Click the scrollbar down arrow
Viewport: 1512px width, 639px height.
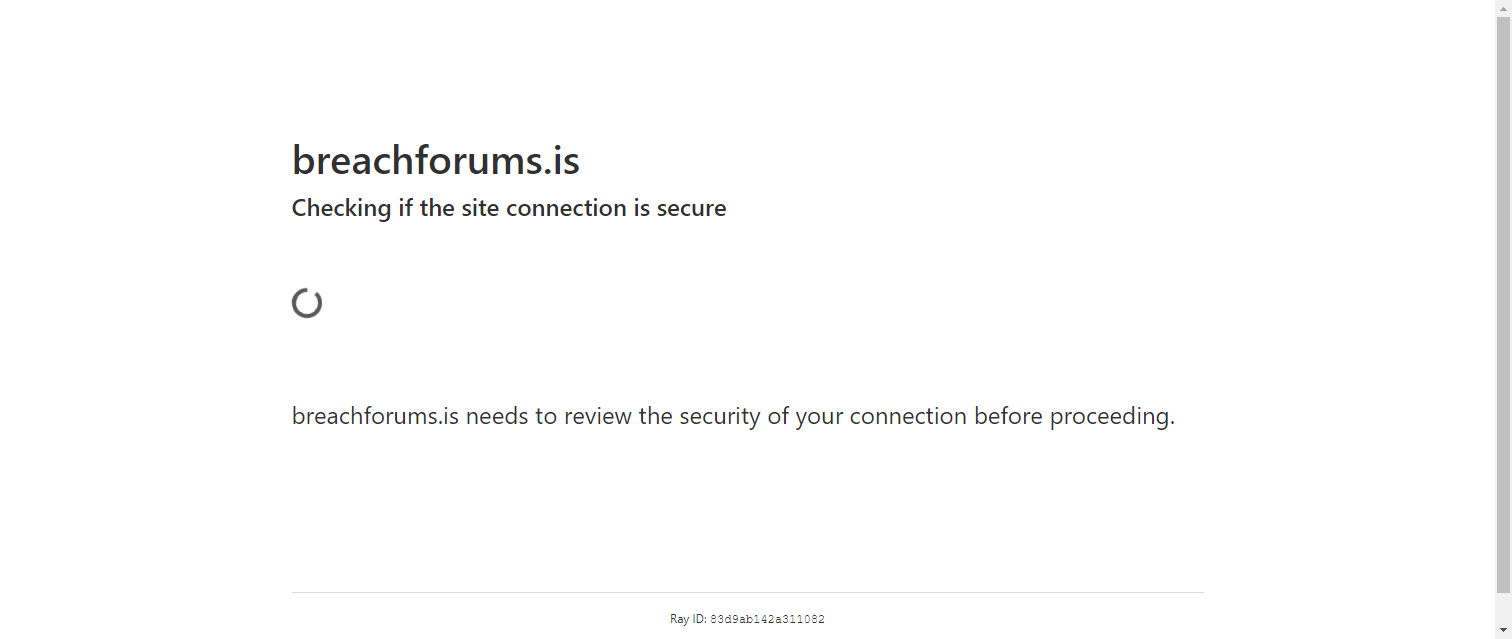click(x=1503, y=631)
